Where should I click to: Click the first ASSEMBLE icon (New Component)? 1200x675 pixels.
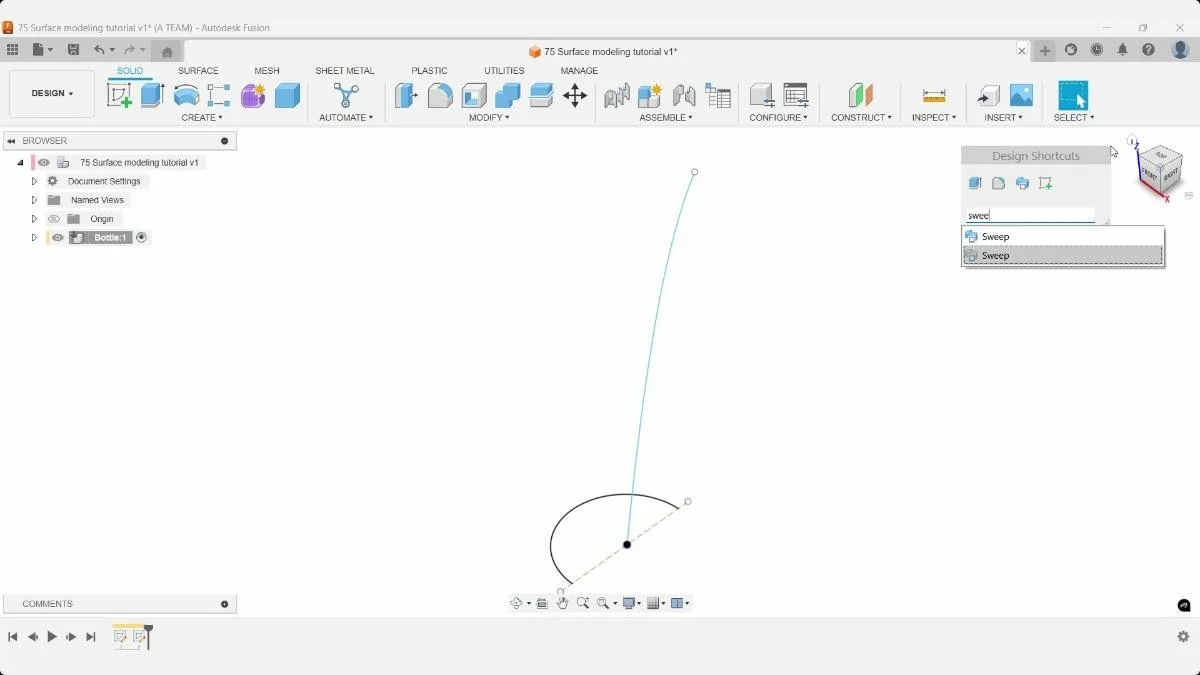[x=617, y=96]
